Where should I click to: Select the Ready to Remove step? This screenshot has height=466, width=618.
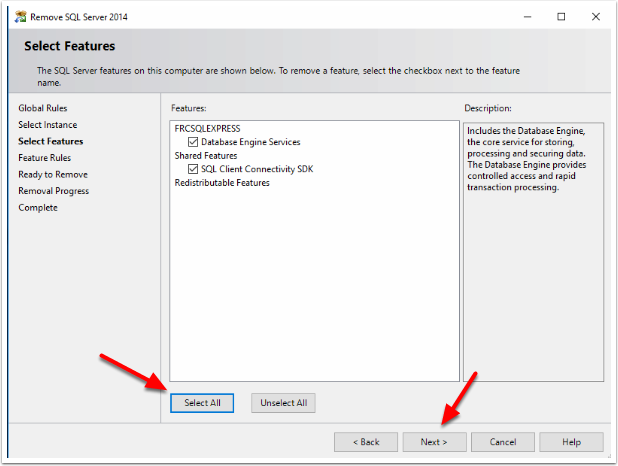pos(53,174)
